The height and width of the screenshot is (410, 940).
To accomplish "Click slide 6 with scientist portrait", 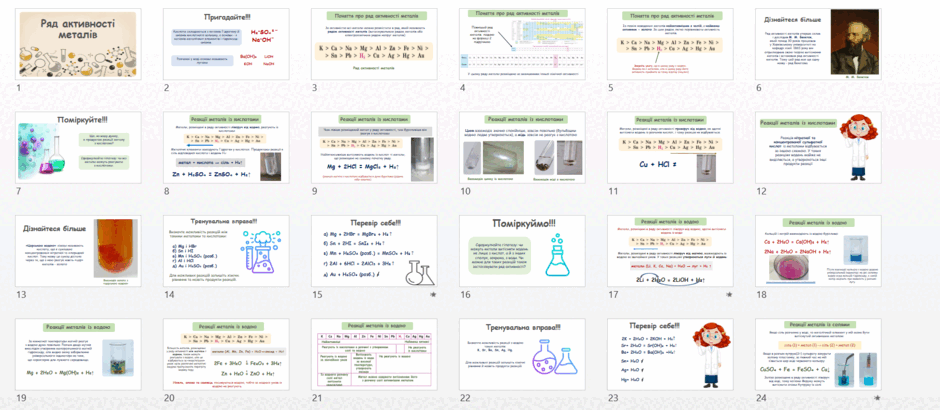I will [818, 44].
